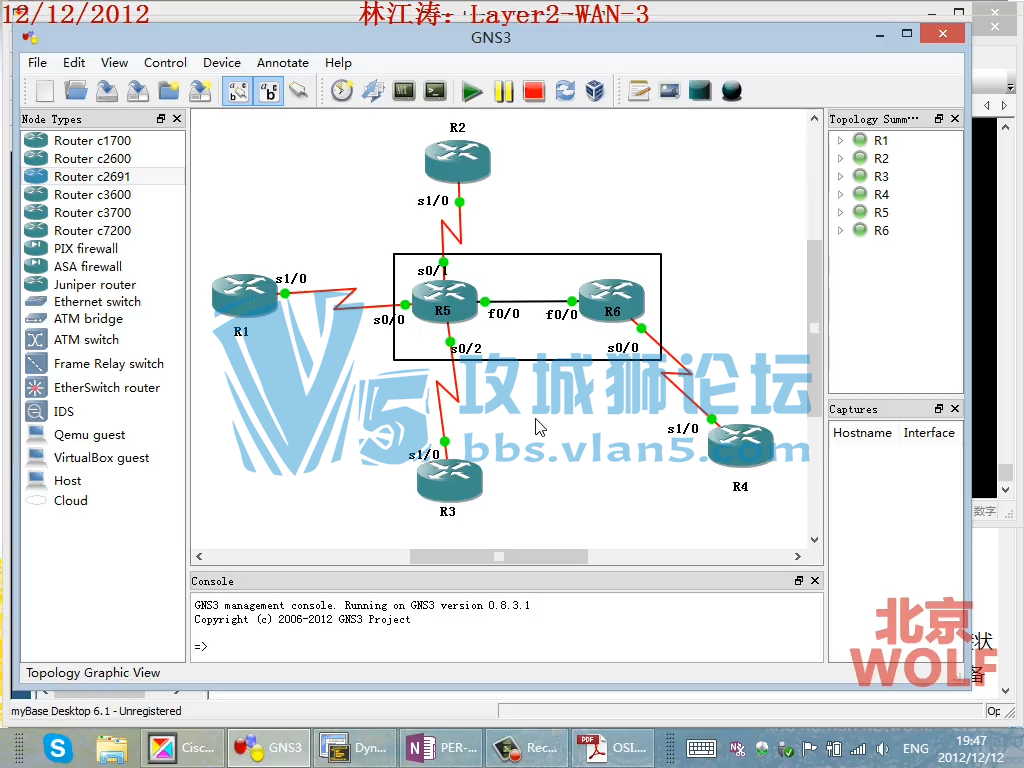Viewport: 1024px width, 768px height.
Task: Open the Control menu
Action: pyautogui.click(x=165, y=62)
